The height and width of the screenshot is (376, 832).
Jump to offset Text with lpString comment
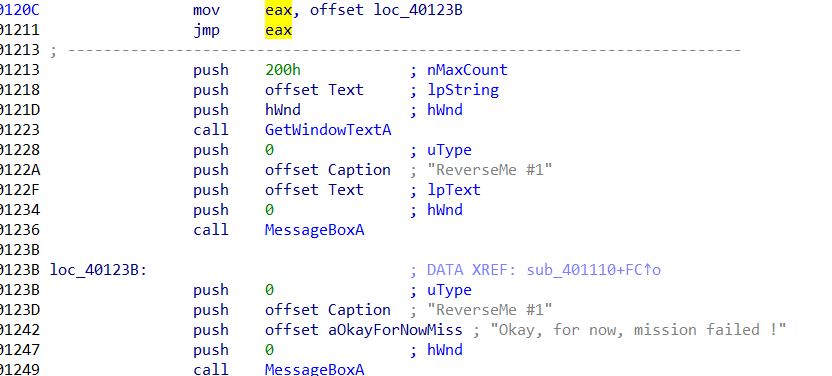click(x=315, y=90)
